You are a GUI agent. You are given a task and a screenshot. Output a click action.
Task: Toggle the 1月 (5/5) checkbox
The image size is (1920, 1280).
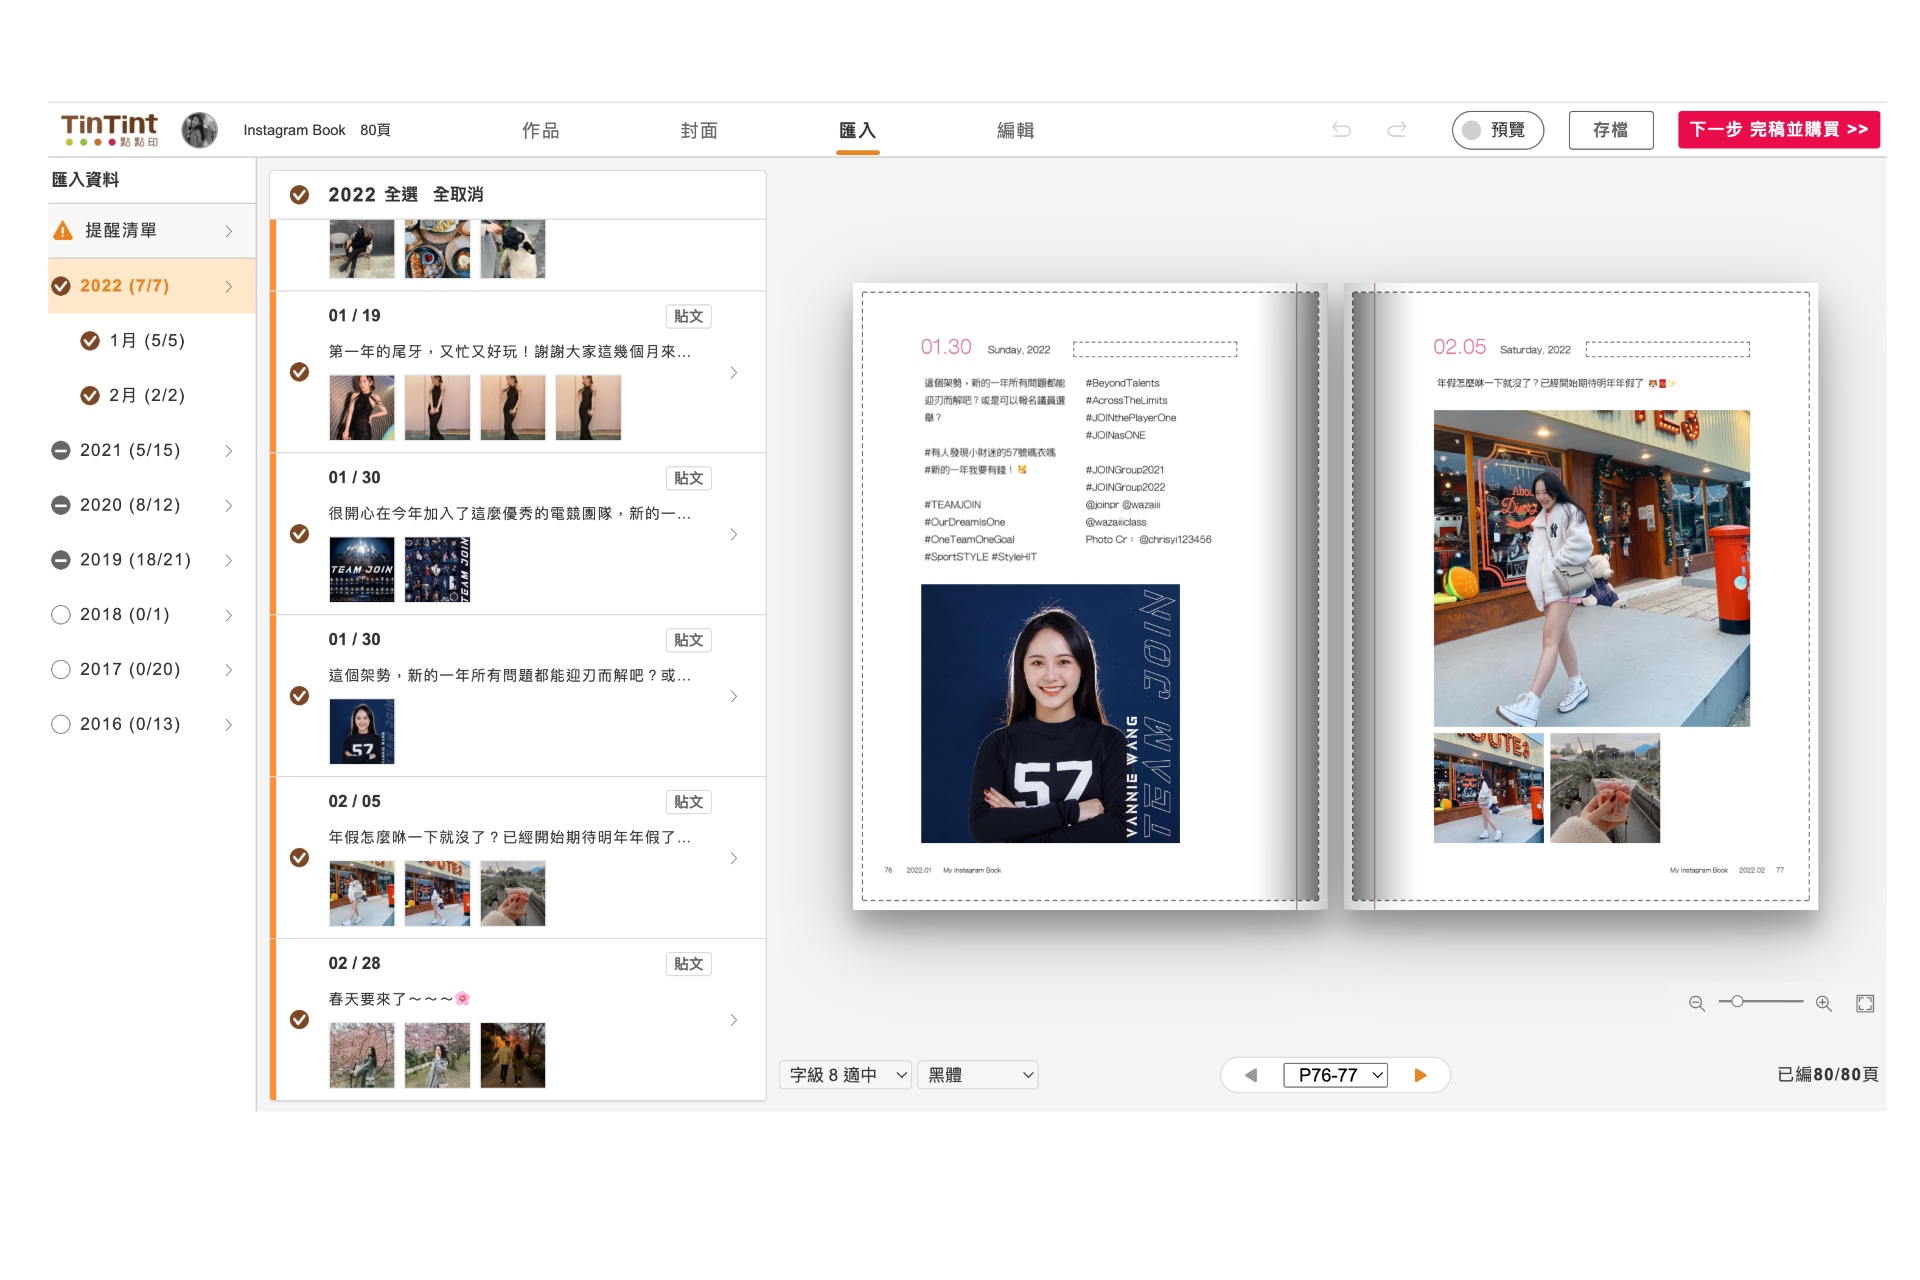click(x=90, y=341)
